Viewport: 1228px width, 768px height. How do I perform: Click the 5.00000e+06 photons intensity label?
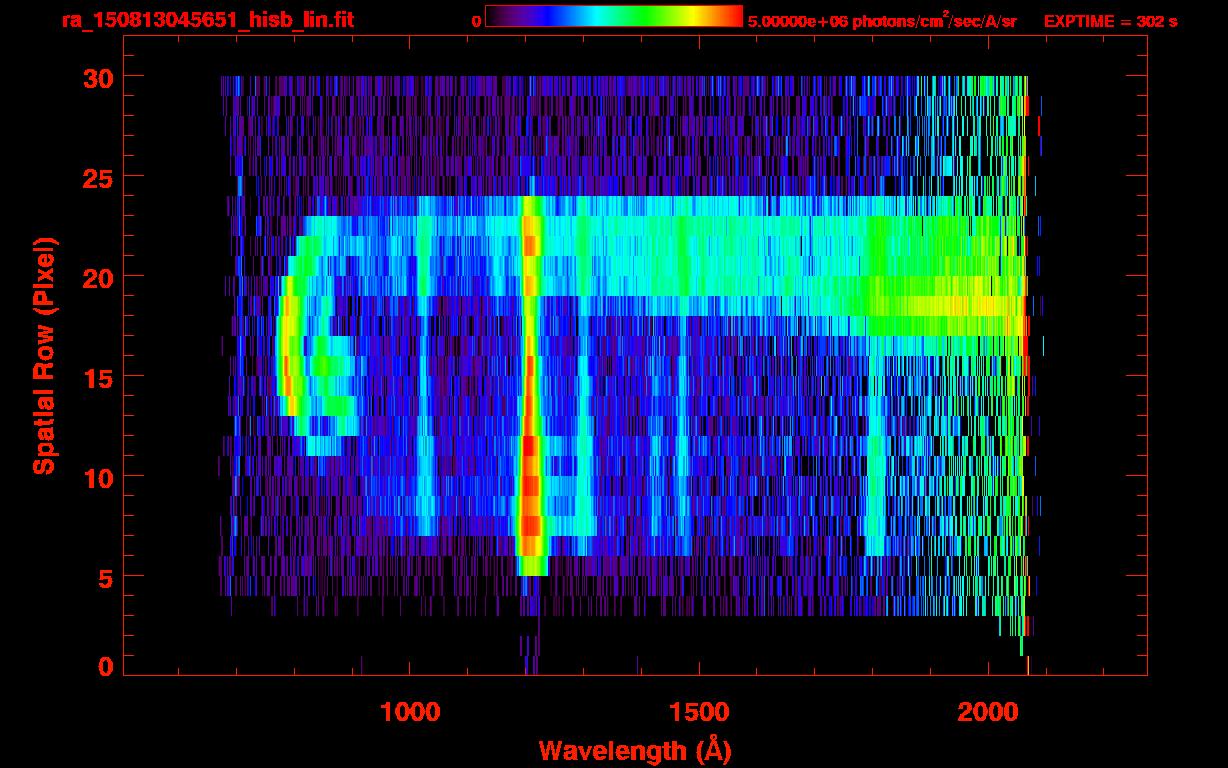click(881, 21)
